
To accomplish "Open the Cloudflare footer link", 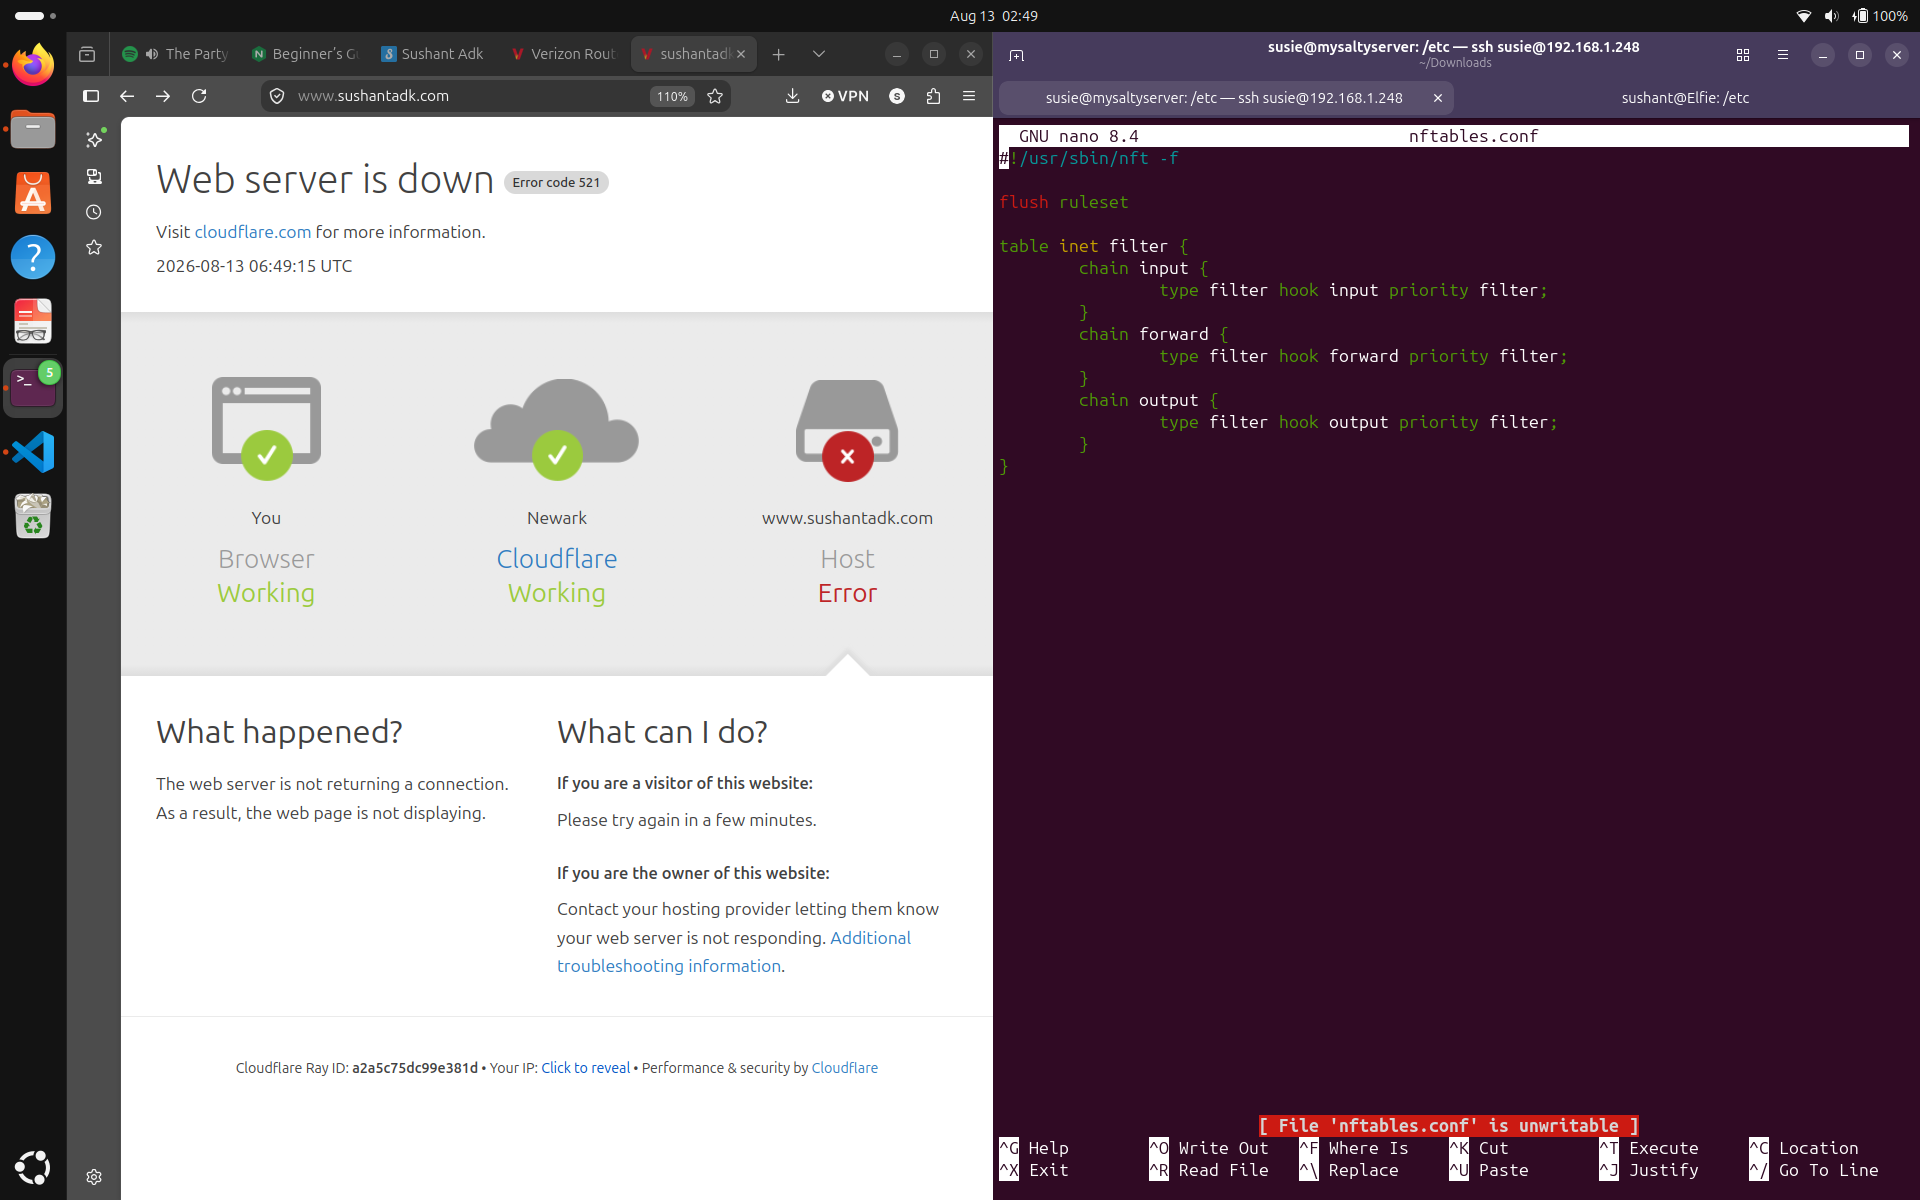I will tap(844, 1068).
